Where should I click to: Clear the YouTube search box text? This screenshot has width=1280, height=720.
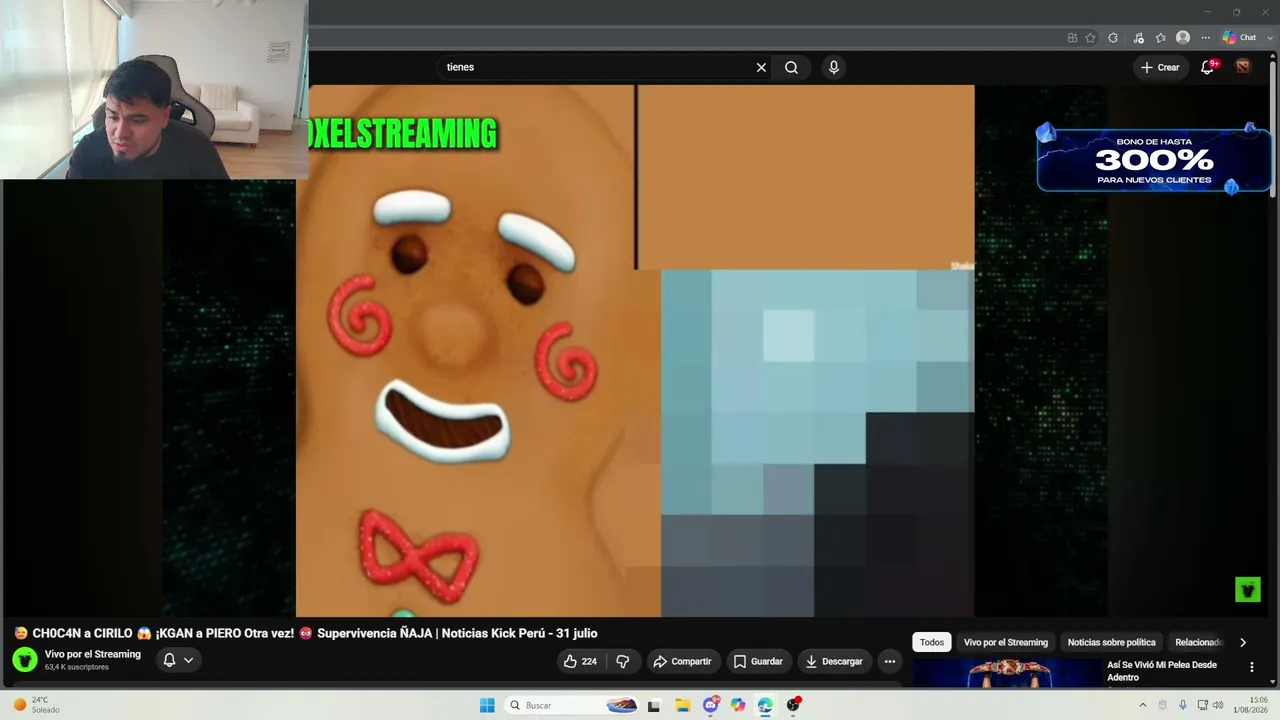tap(761, 67)
